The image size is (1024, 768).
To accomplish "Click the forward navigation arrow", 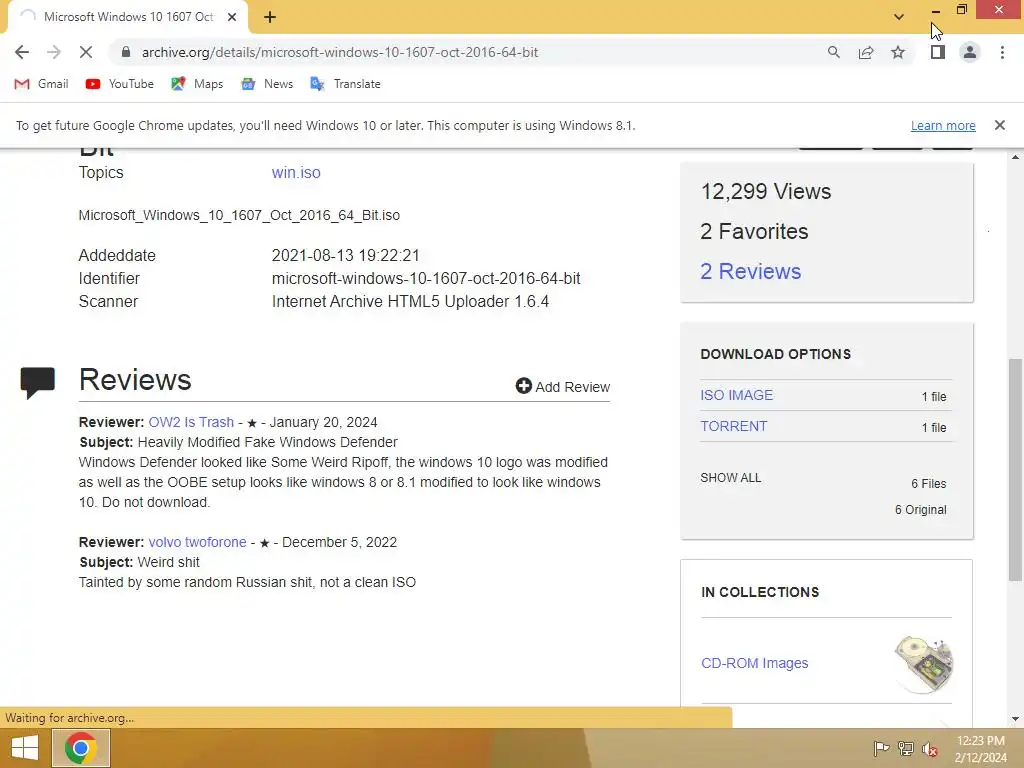I will 54,52.
